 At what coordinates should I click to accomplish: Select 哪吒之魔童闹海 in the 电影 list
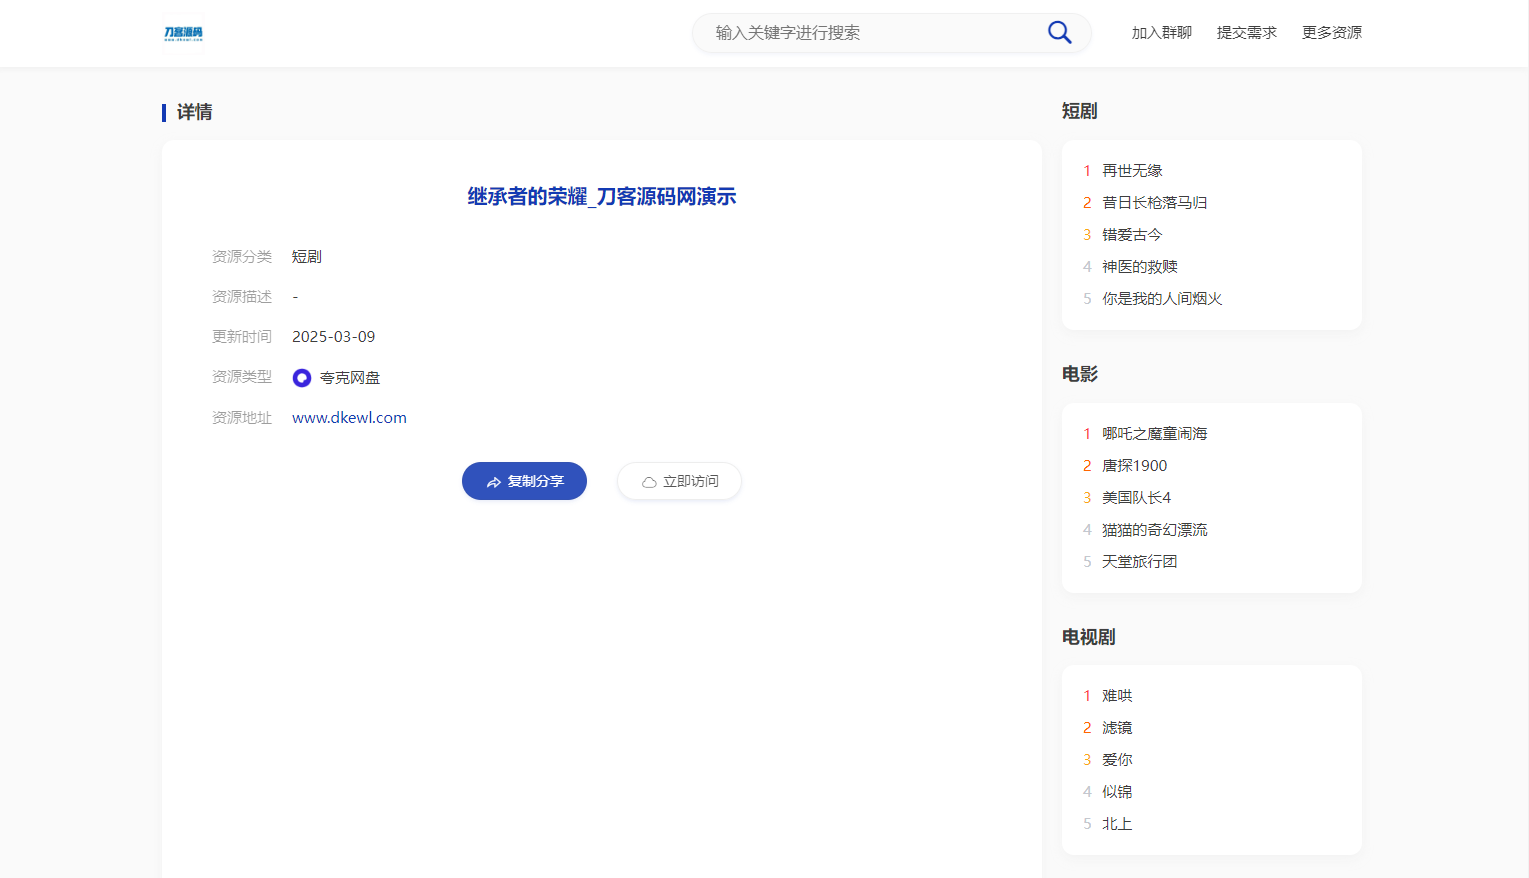click(x=1154, y=433)
